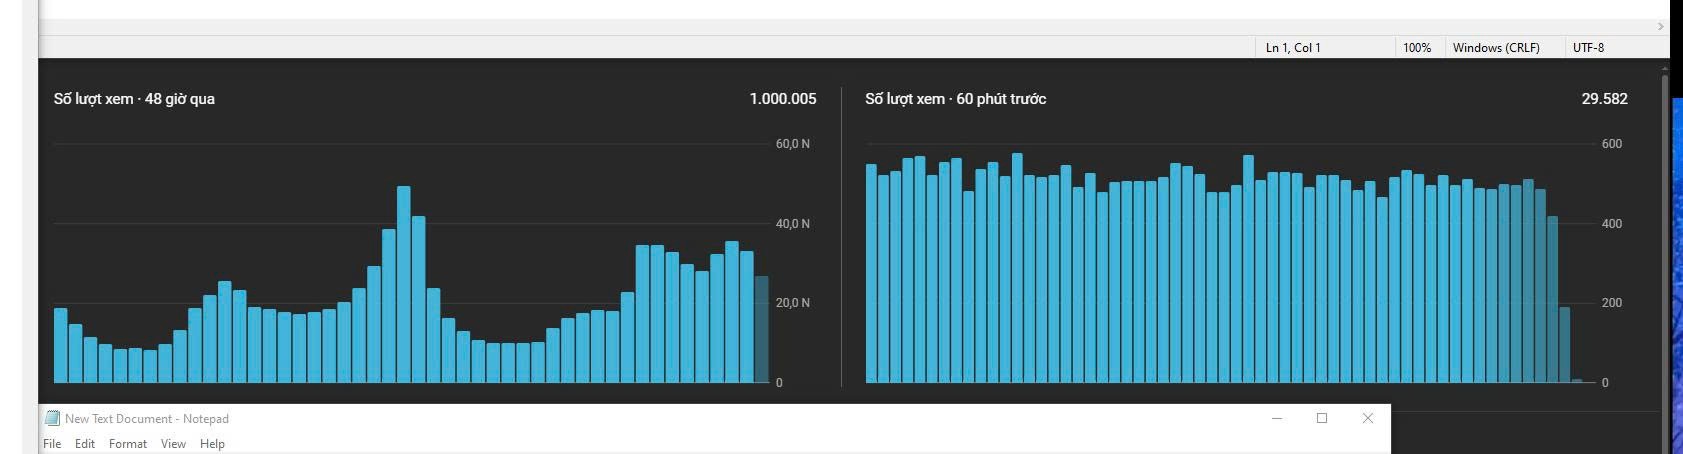Close the New Text Document Notepad window
Image resolution: width=1683 pixels, height=454 pixels.
point(1367,418)
